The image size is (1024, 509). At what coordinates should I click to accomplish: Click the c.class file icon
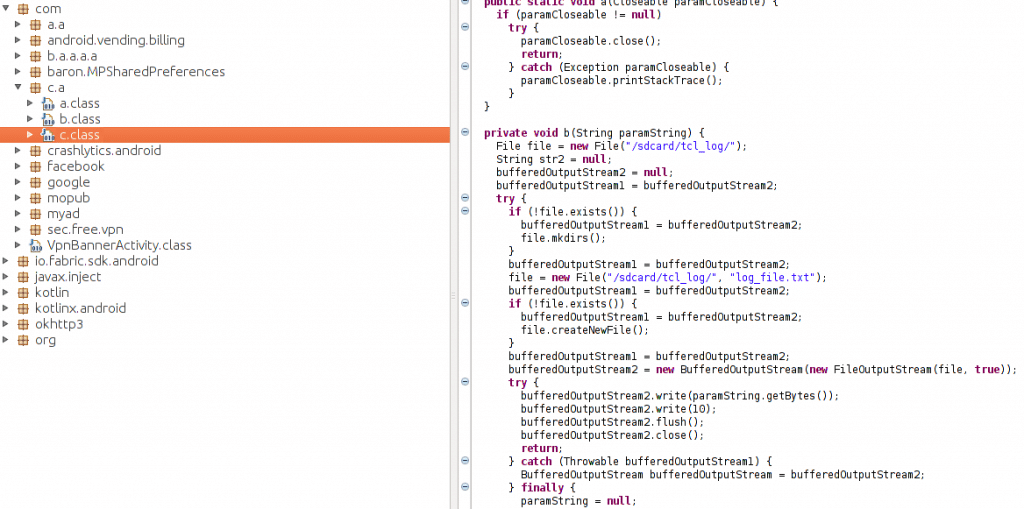tap(48, 135)
